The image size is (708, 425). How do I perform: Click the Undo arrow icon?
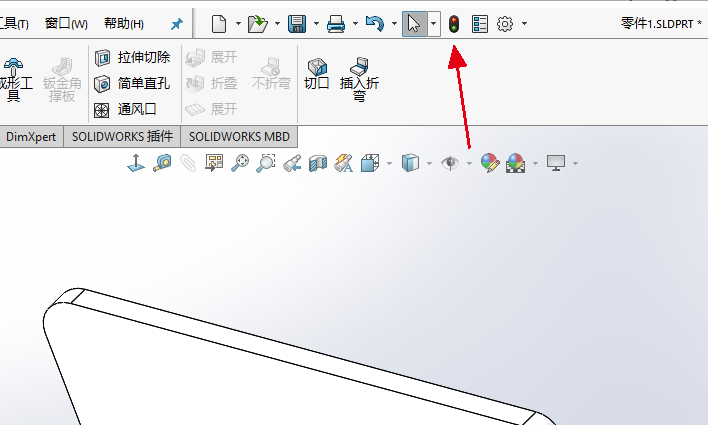click(x=375, y=23)
